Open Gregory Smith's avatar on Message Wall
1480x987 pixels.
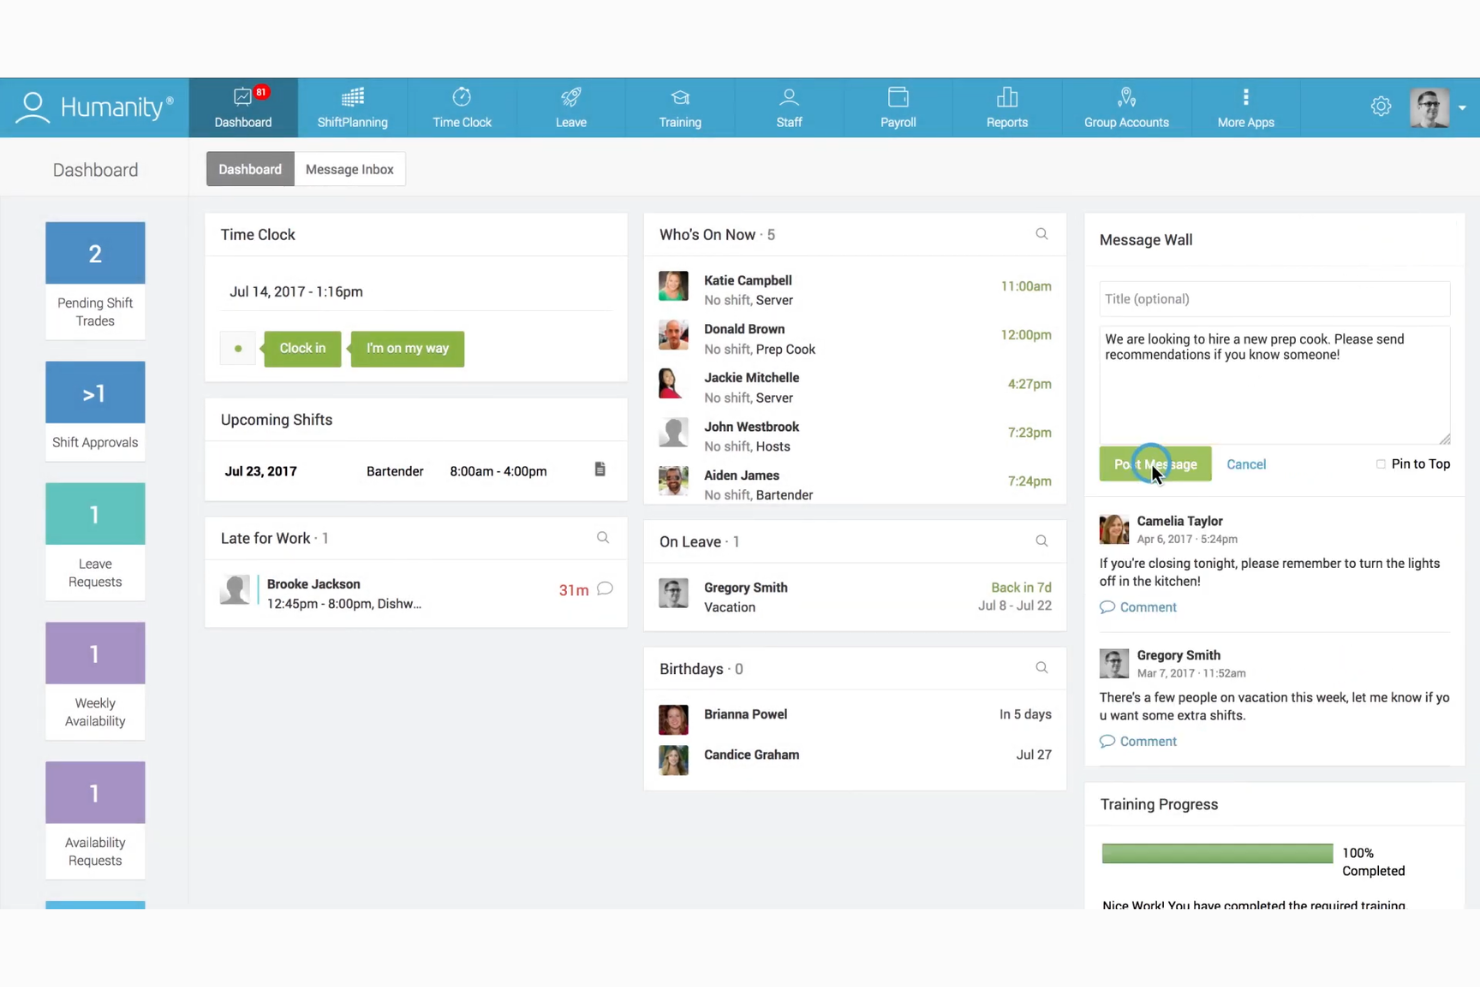tap(1114, 663)
